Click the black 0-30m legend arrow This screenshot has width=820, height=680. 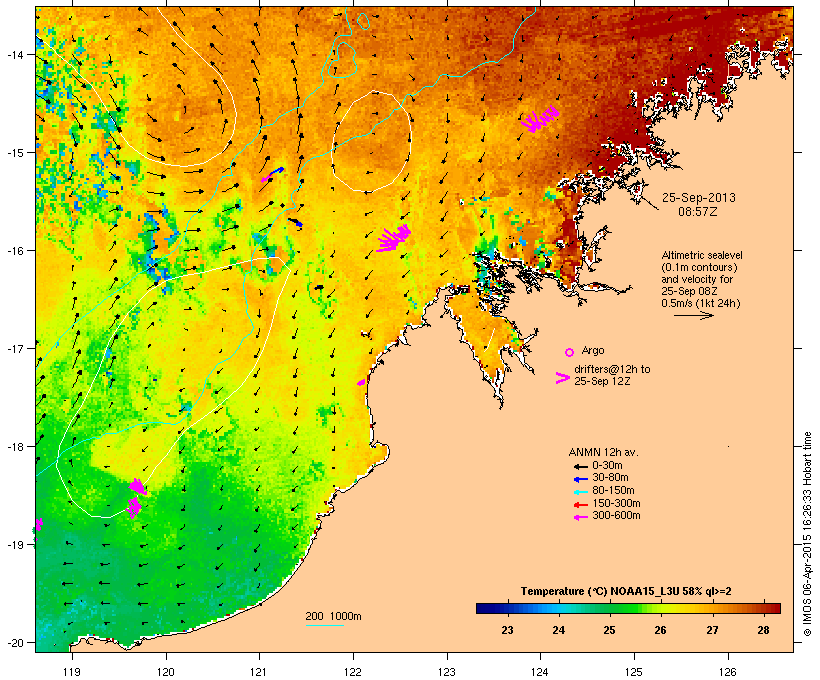(580, 466)
